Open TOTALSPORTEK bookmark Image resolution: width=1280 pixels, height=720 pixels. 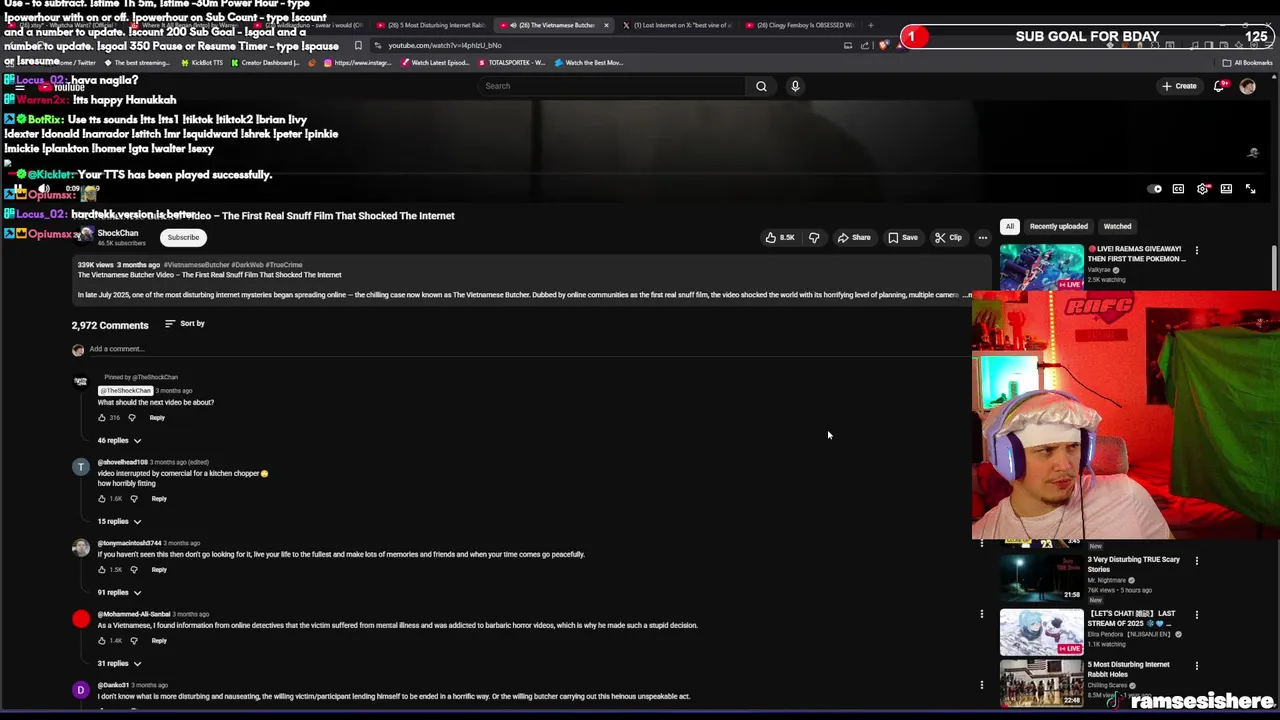tap(512, 63)
